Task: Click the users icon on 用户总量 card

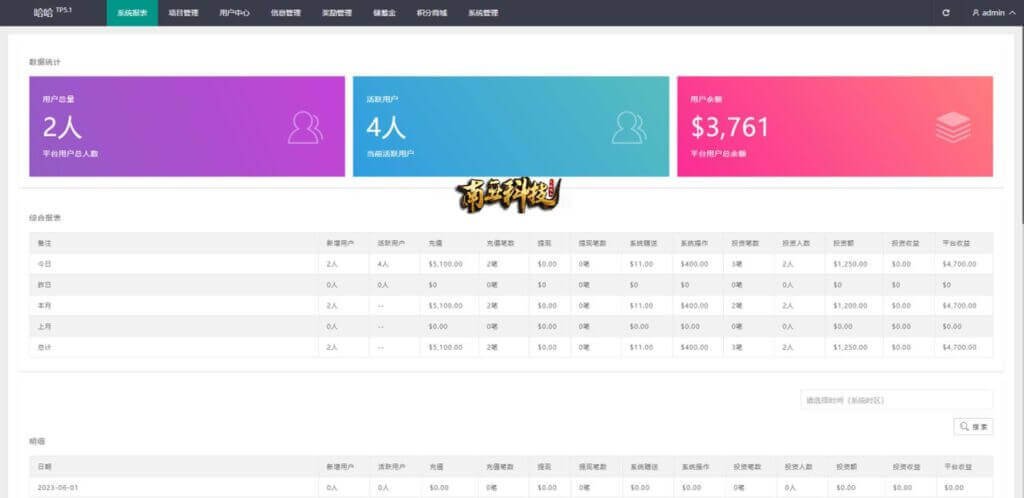Action: 305,127
